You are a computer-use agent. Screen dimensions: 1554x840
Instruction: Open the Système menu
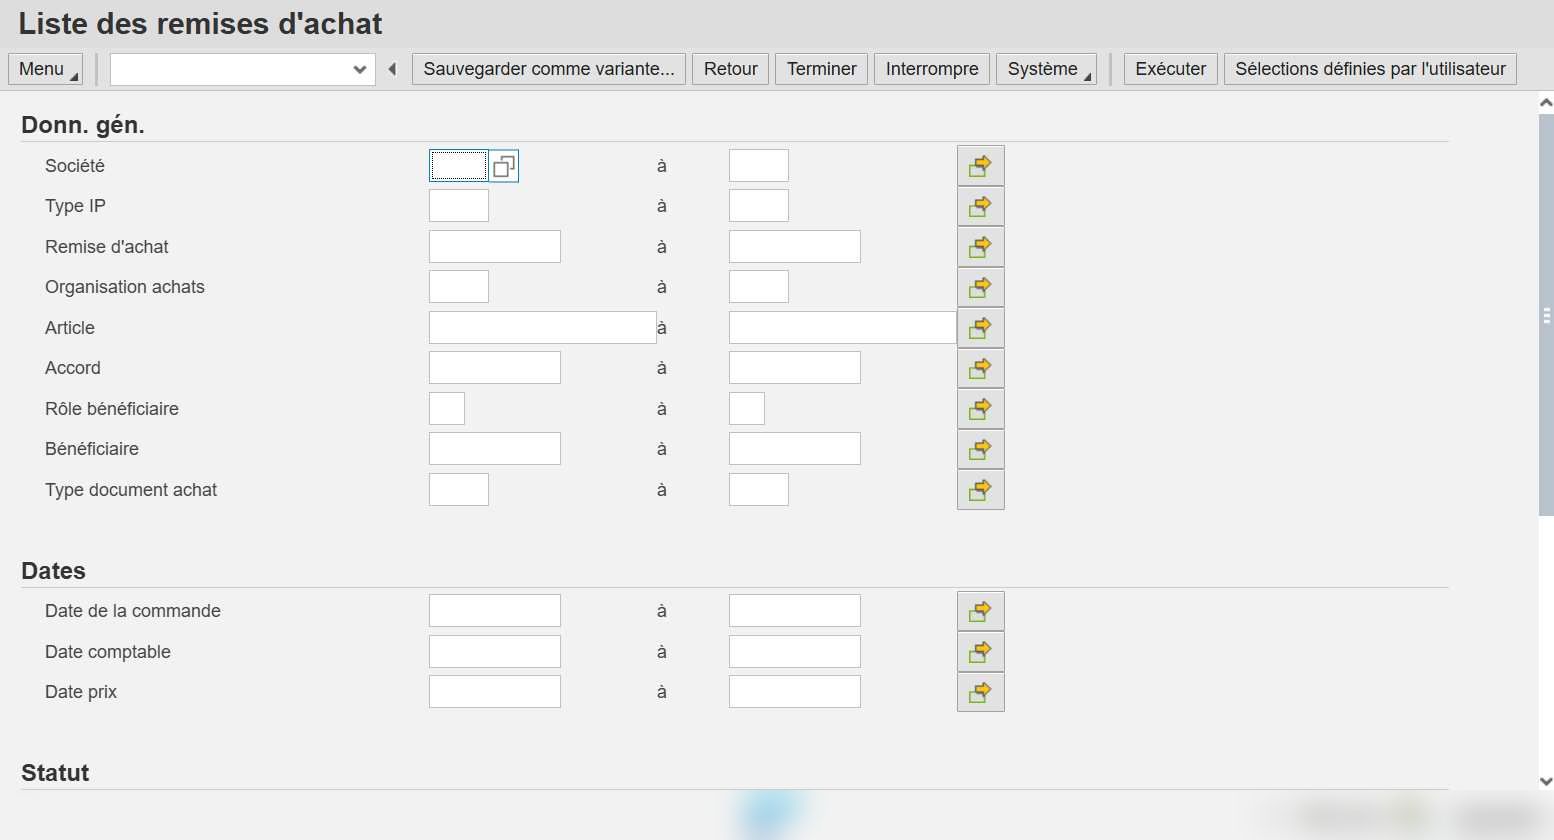pyautogui.click(x=1046, y=69)
